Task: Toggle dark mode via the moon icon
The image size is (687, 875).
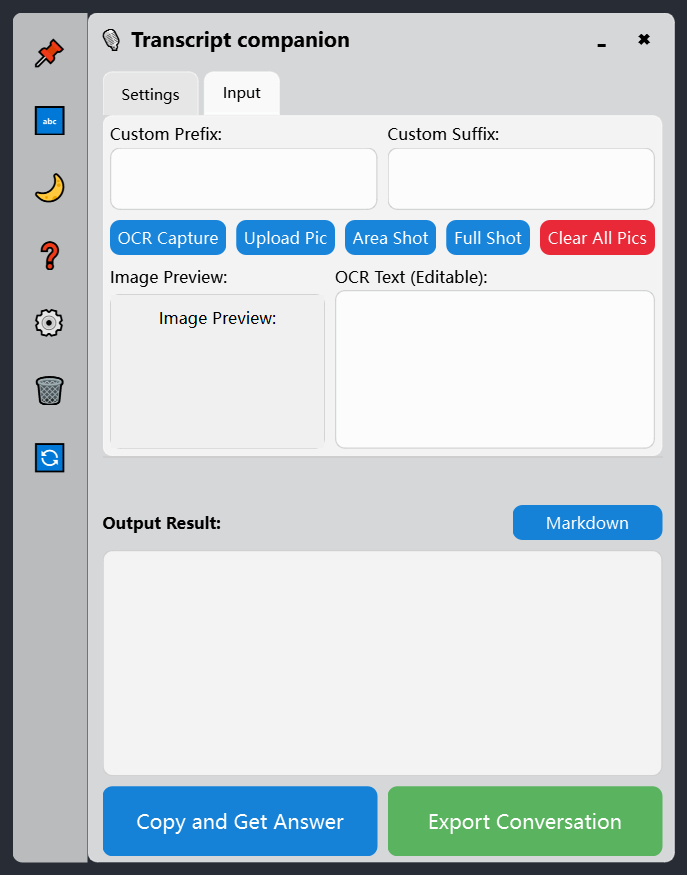Action: click(x=48, y=187)
